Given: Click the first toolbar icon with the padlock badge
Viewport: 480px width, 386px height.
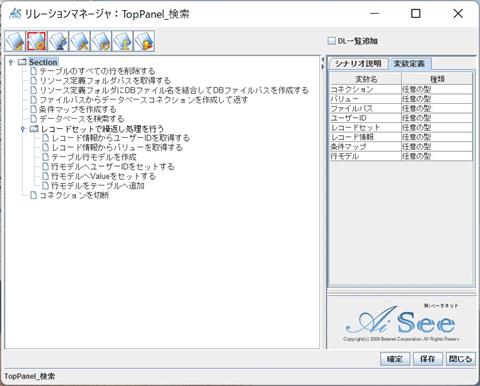Looking at the screenshot, I should coord(15,41).
